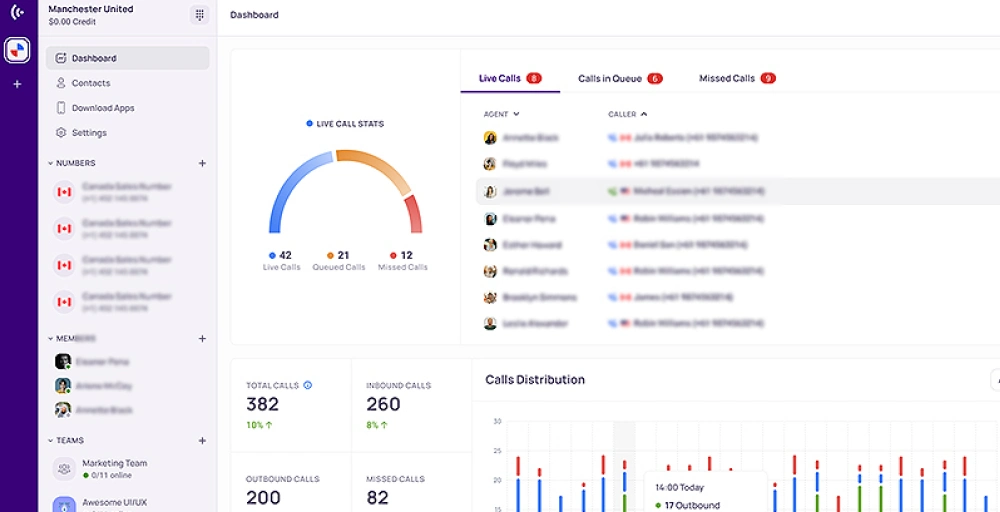The image size is (1000, 512).
Task: Collapse the Numbers section chevron
Action: point(50,163)
